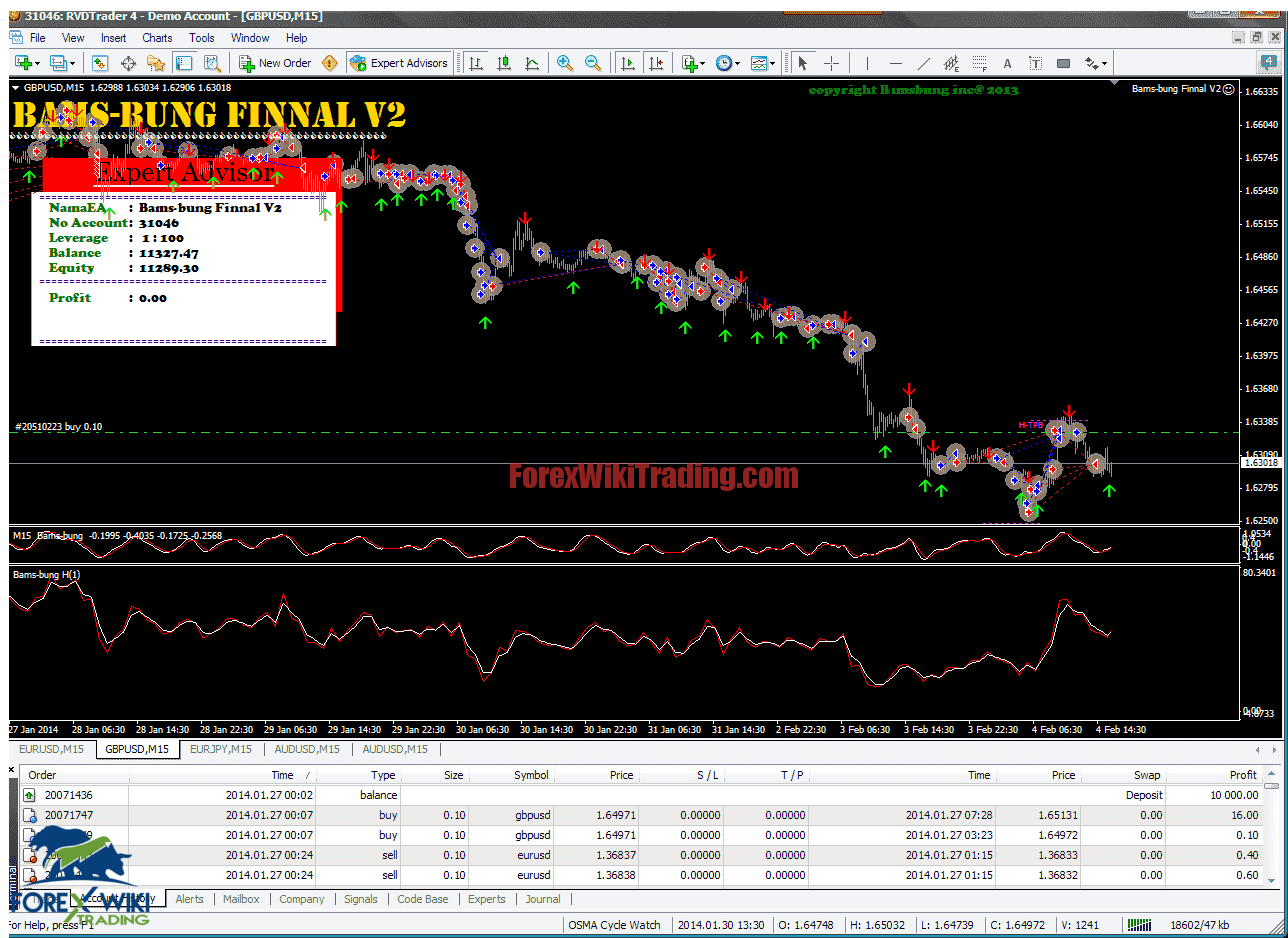Viewport: 1288px width, 938px height.
Task: Open the Signals terminal tab
Action: (x=361, y=899)
